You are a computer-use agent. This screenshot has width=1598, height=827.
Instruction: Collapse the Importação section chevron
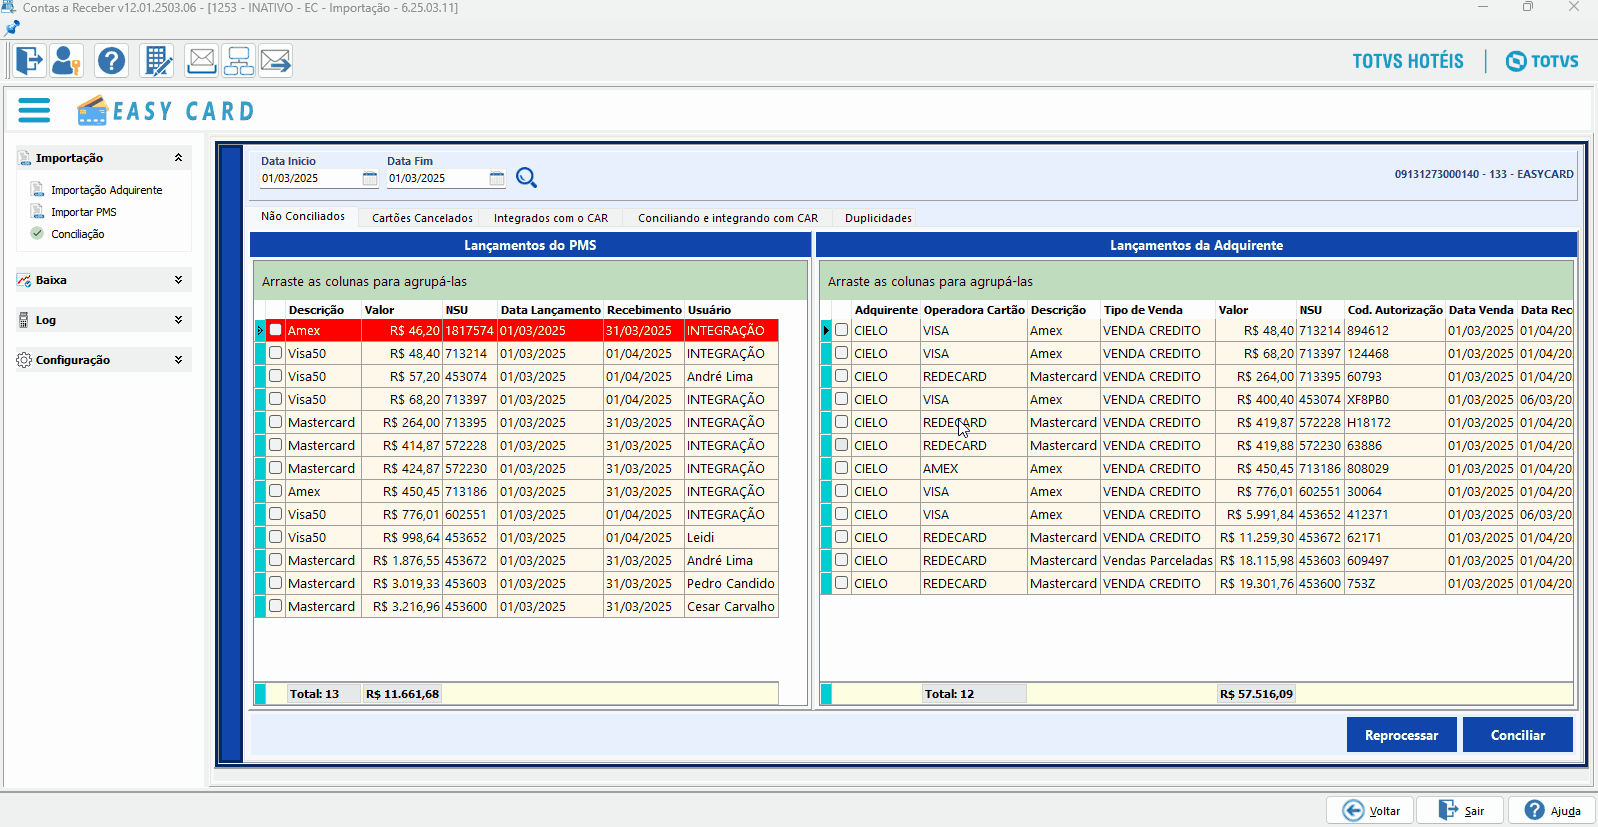pos(178,158)
